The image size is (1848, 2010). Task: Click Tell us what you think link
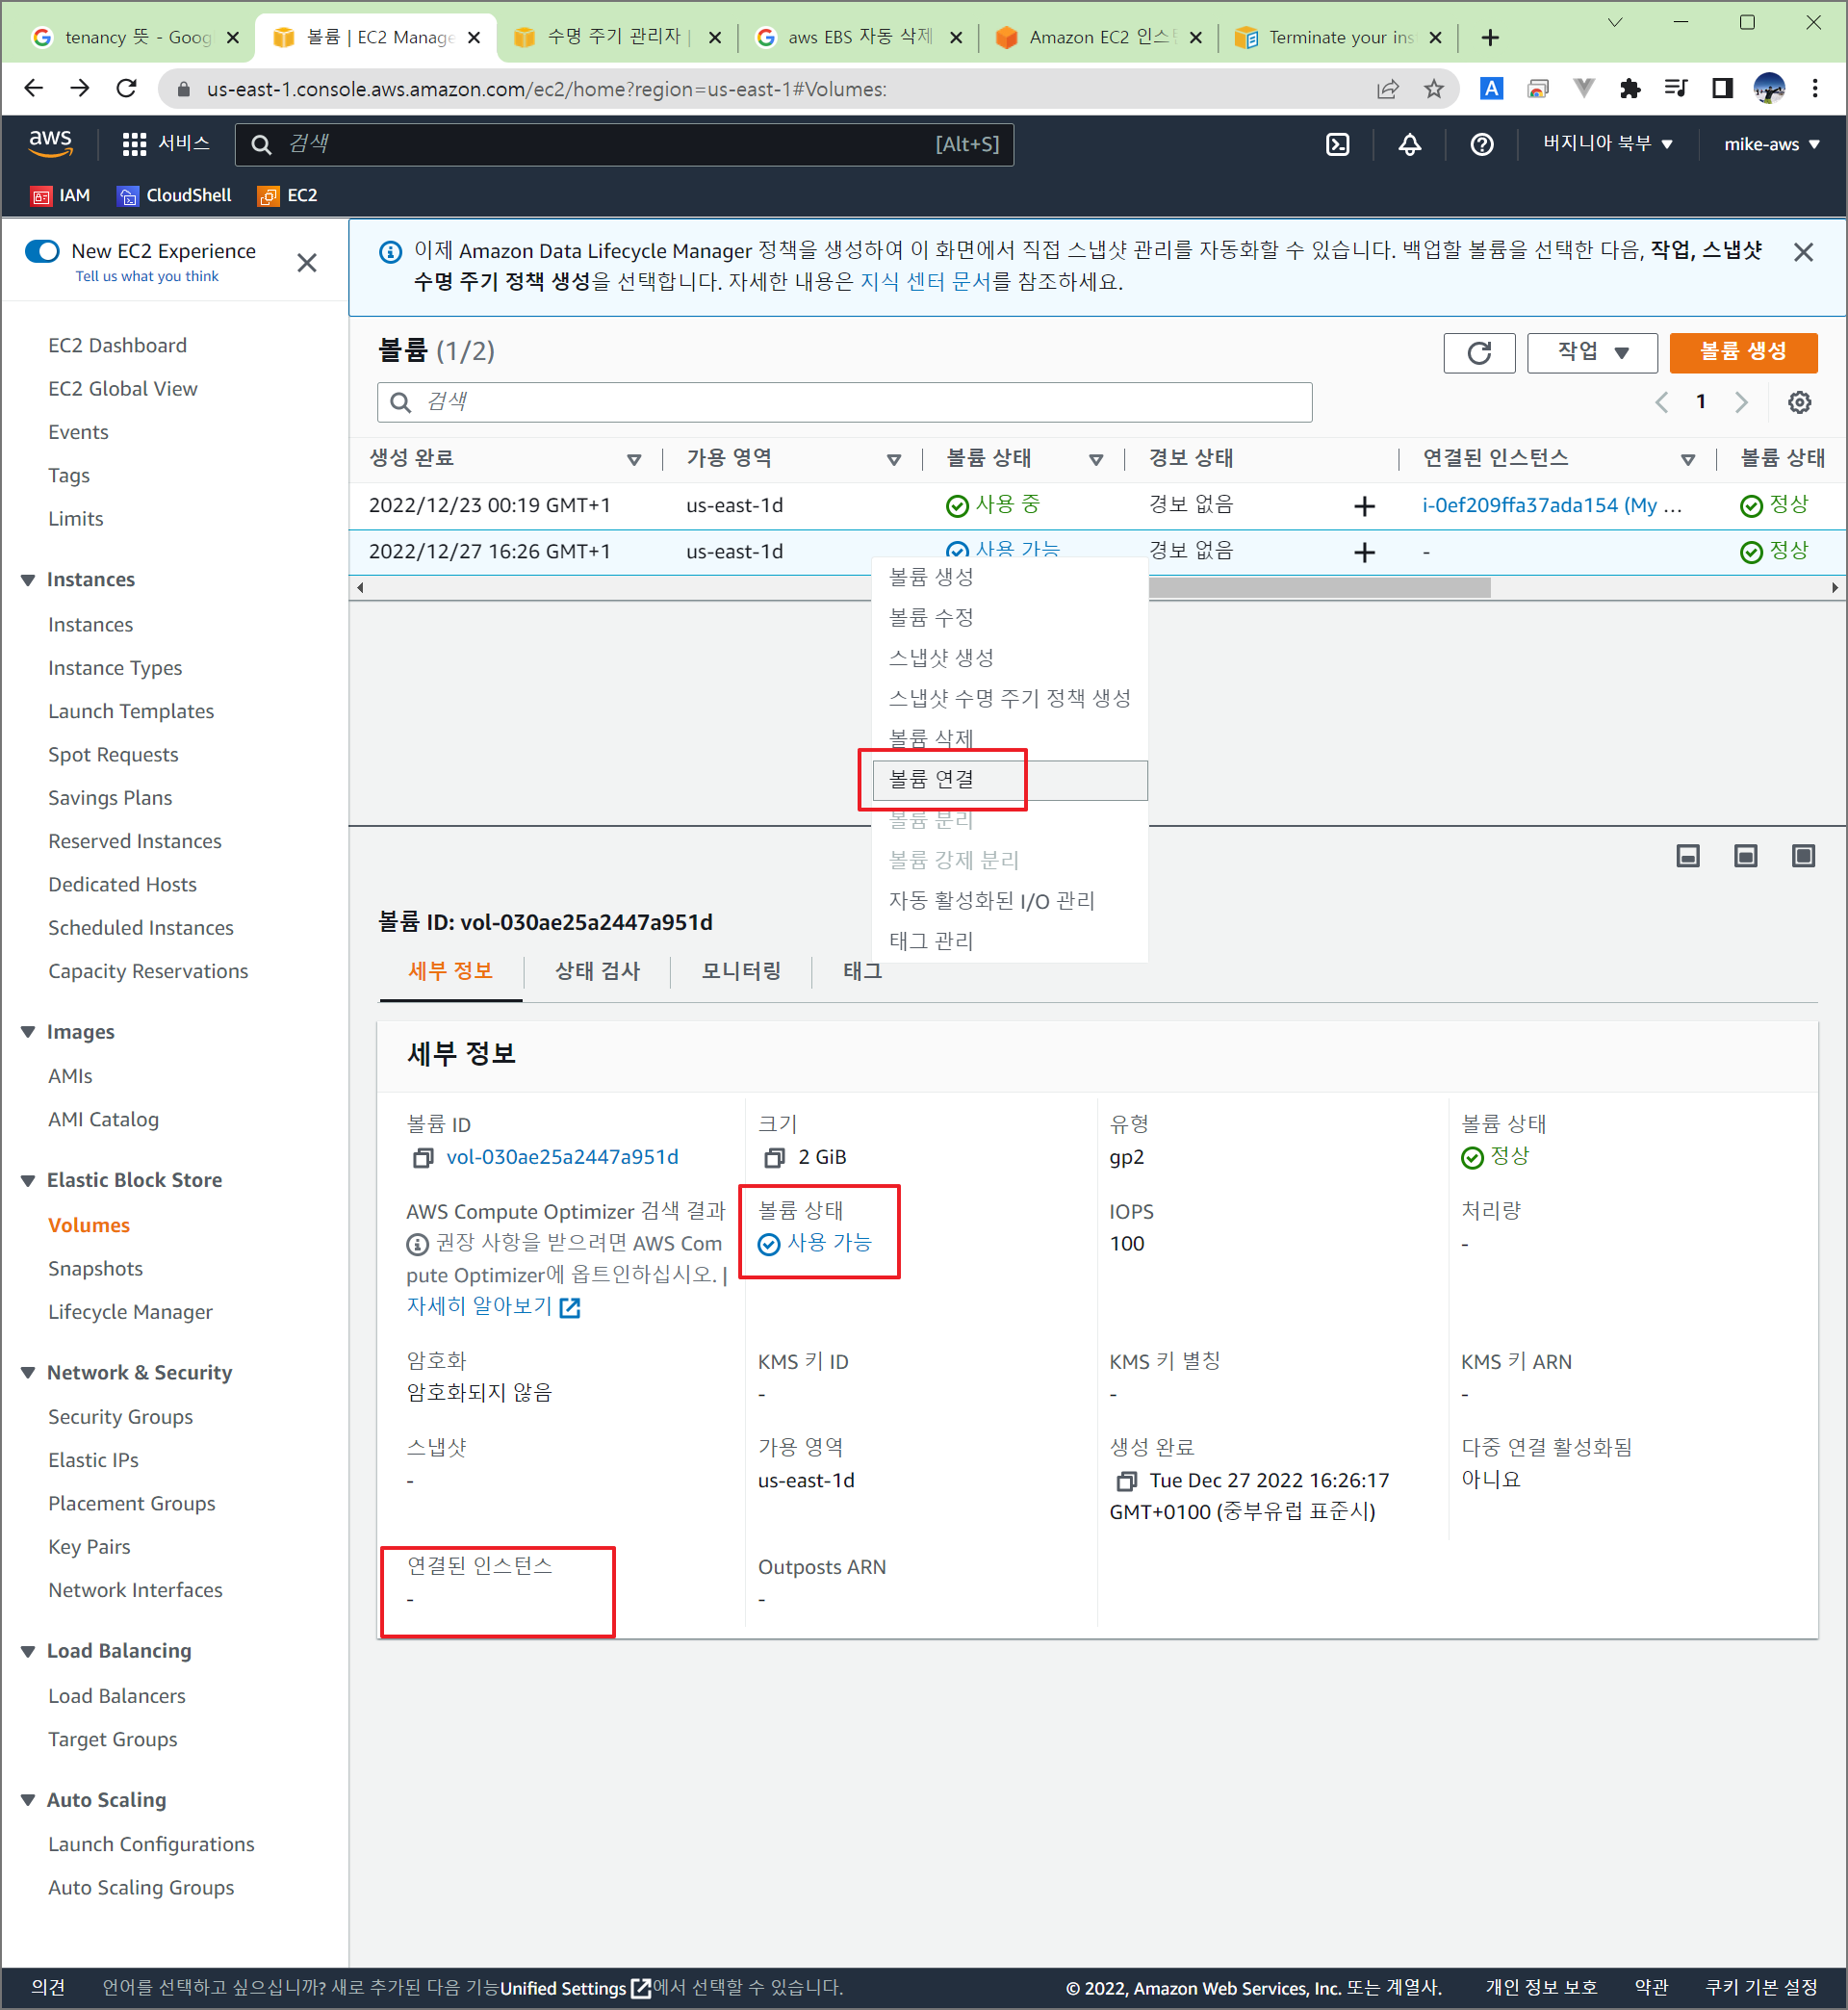[x=147, y=277]
